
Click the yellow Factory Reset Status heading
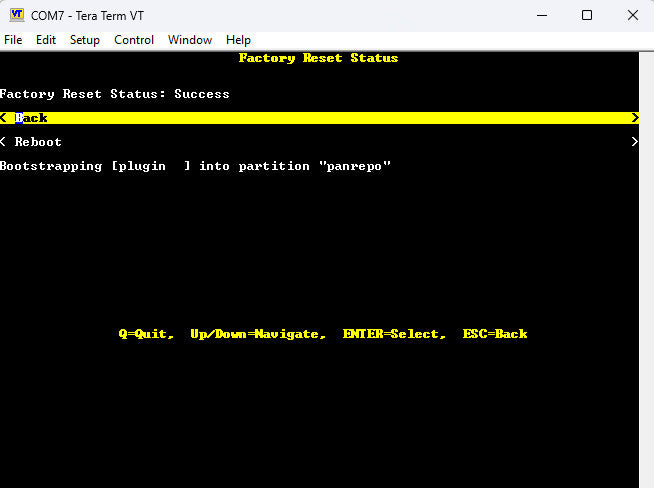319,58
